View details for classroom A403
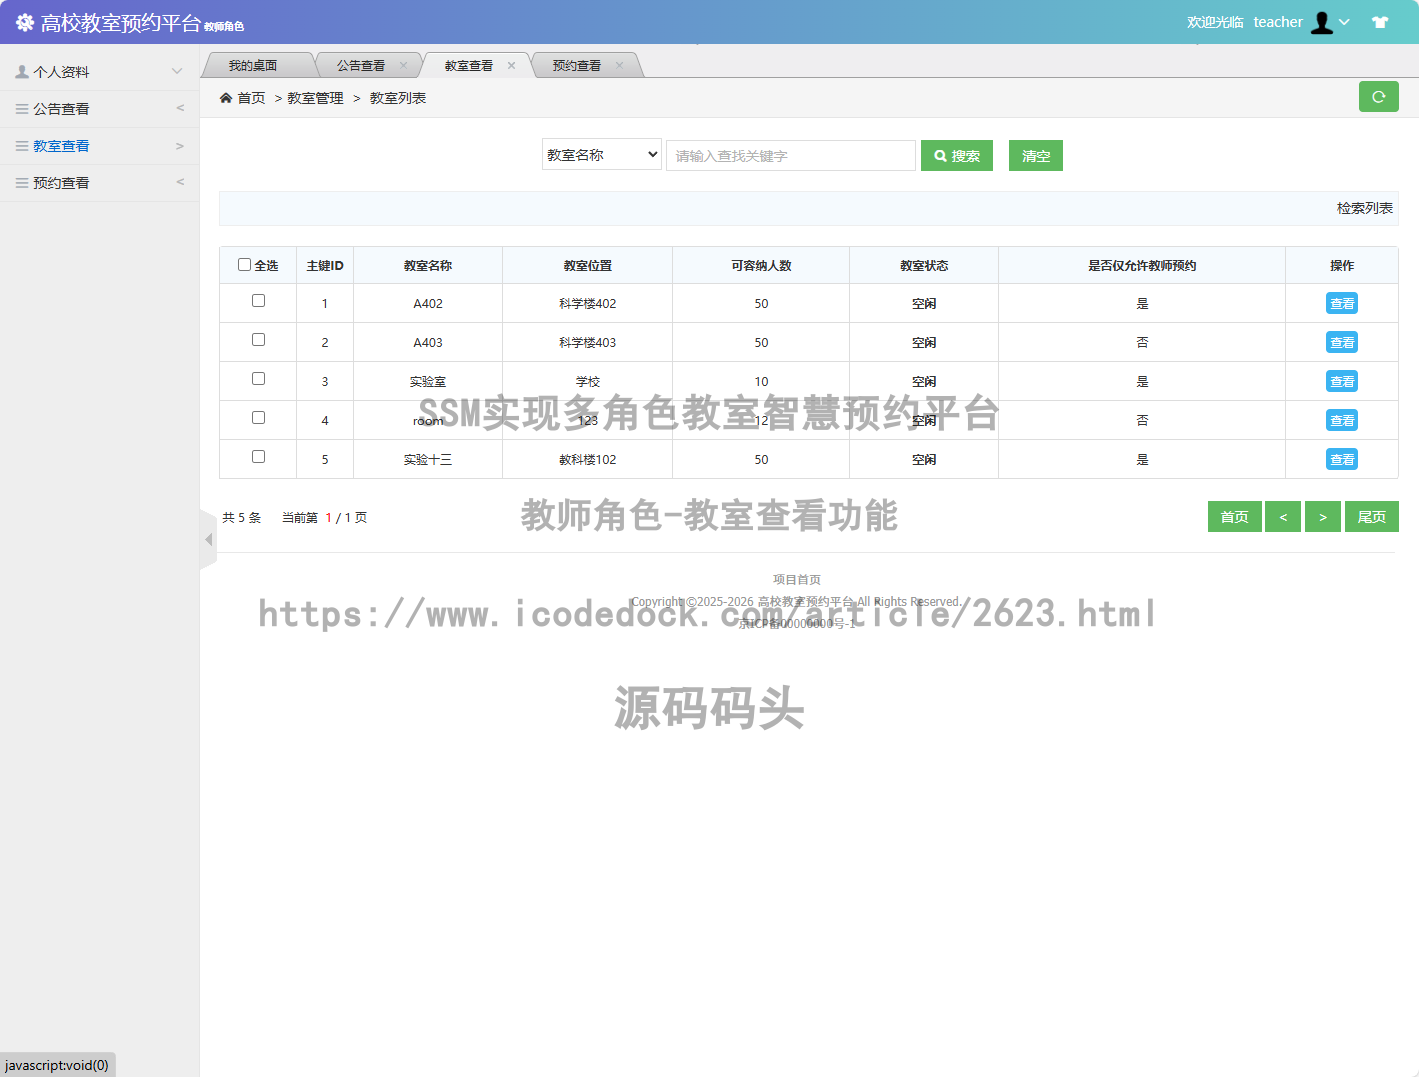The height and width of the screenshot is (1077, 1419). pos(1341,343)
